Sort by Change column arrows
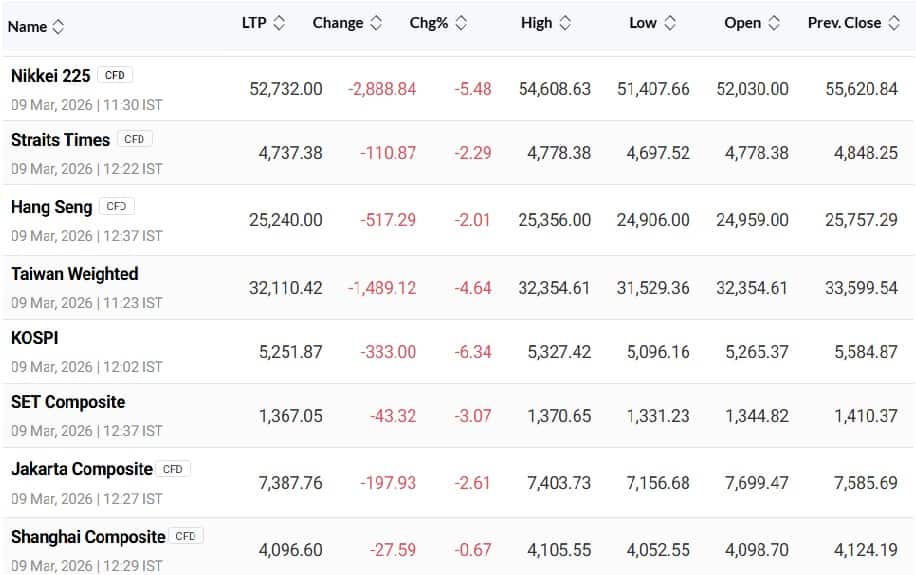Image resolution: width=916 pixels, height=575 pixels. tap(376, 23)
